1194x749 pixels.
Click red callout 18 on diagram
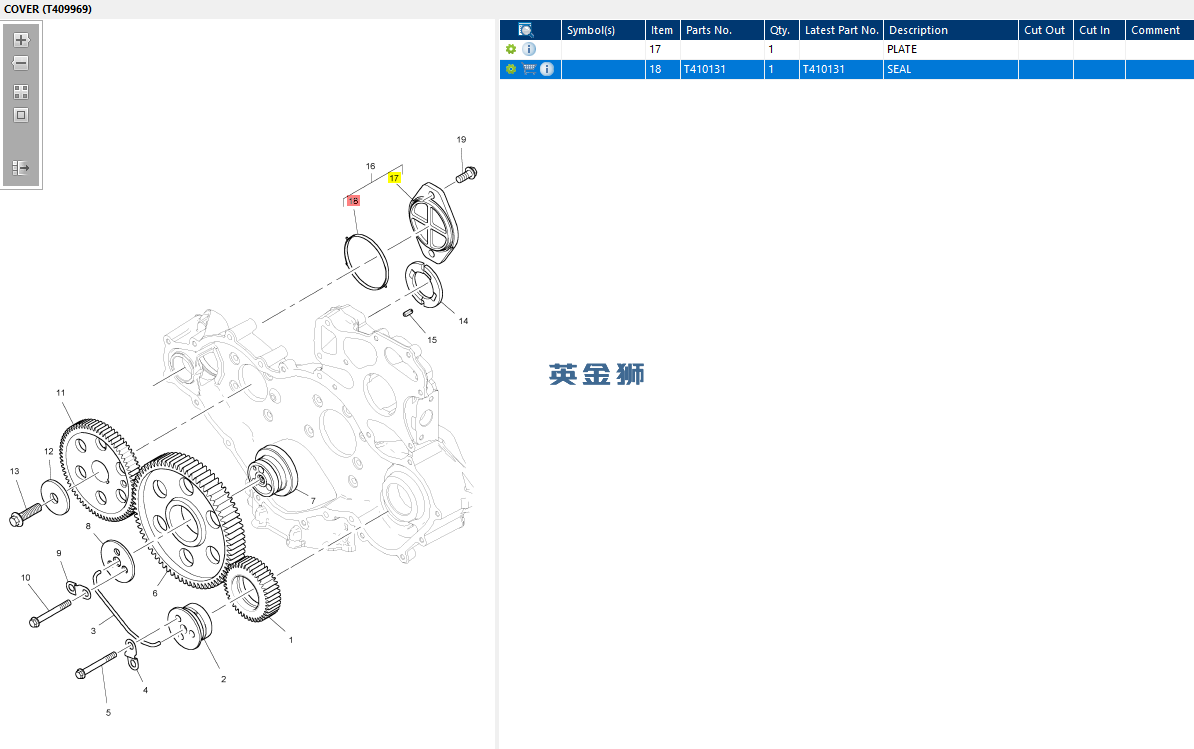click(353, 201)
